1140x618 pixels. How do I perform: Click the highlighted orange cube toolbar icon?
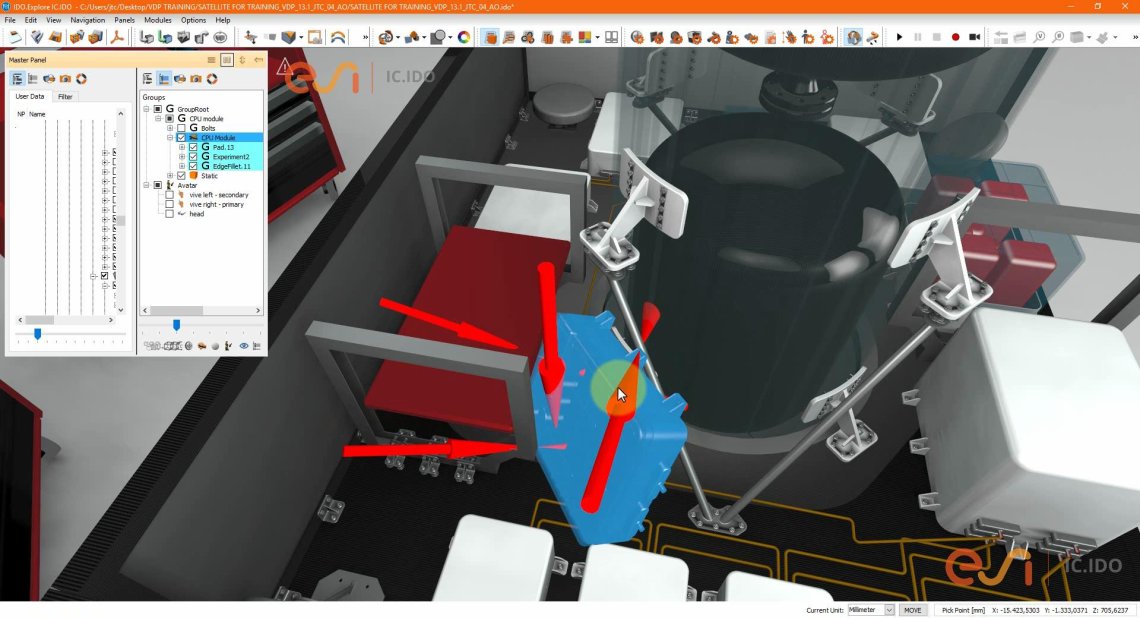coord(491,37)
